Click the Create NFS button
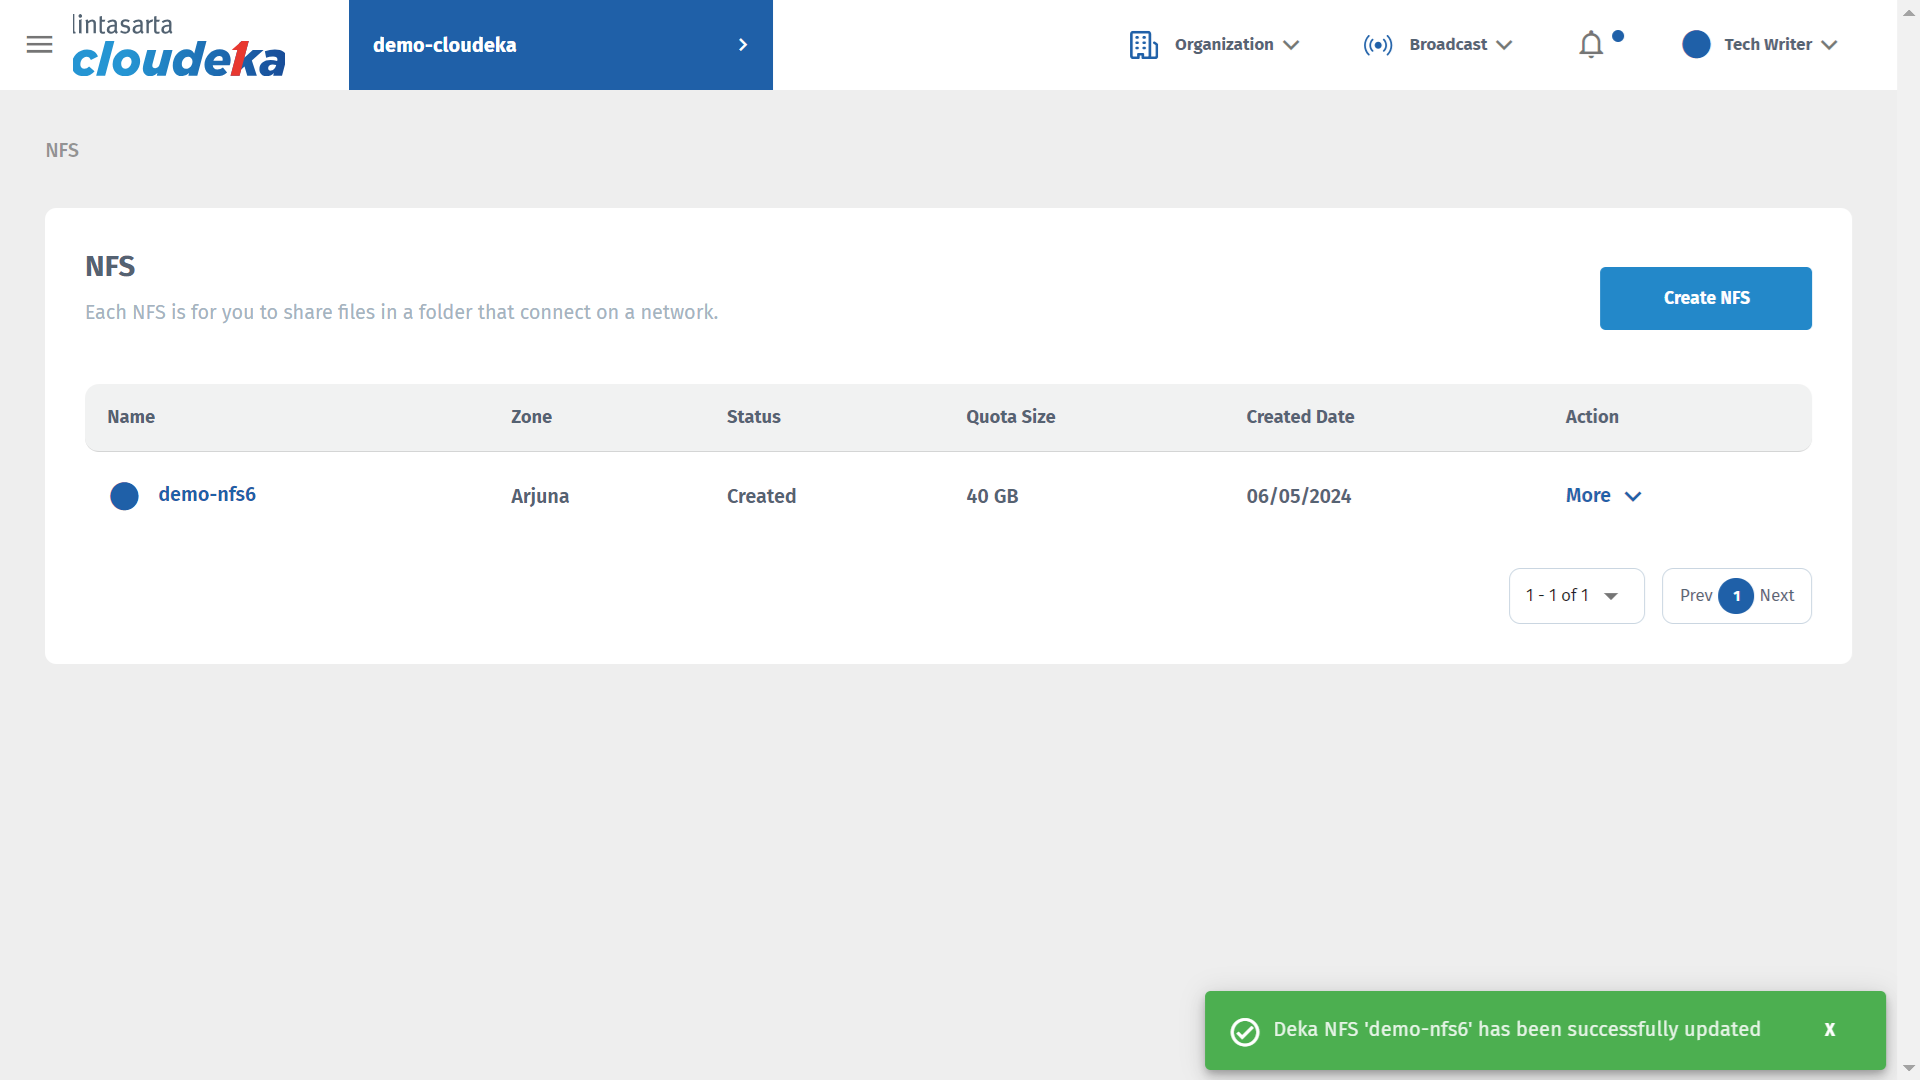This screenshot has height=1080, width=1920. (x=1705, y=298)
